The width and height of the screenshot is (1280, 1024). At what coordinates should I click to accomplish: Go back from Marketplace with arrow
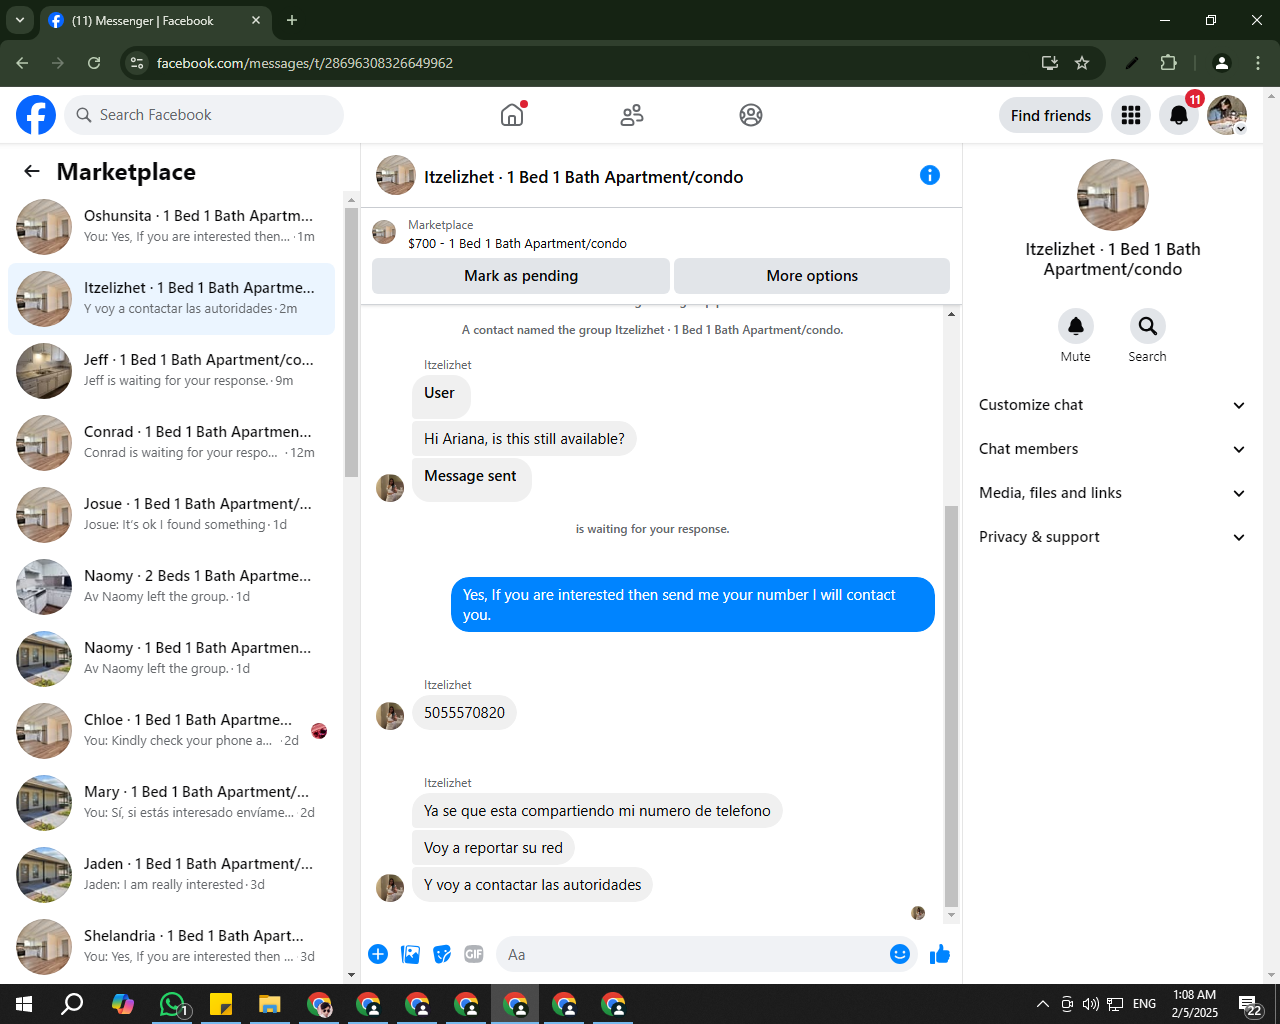point(32,171)
